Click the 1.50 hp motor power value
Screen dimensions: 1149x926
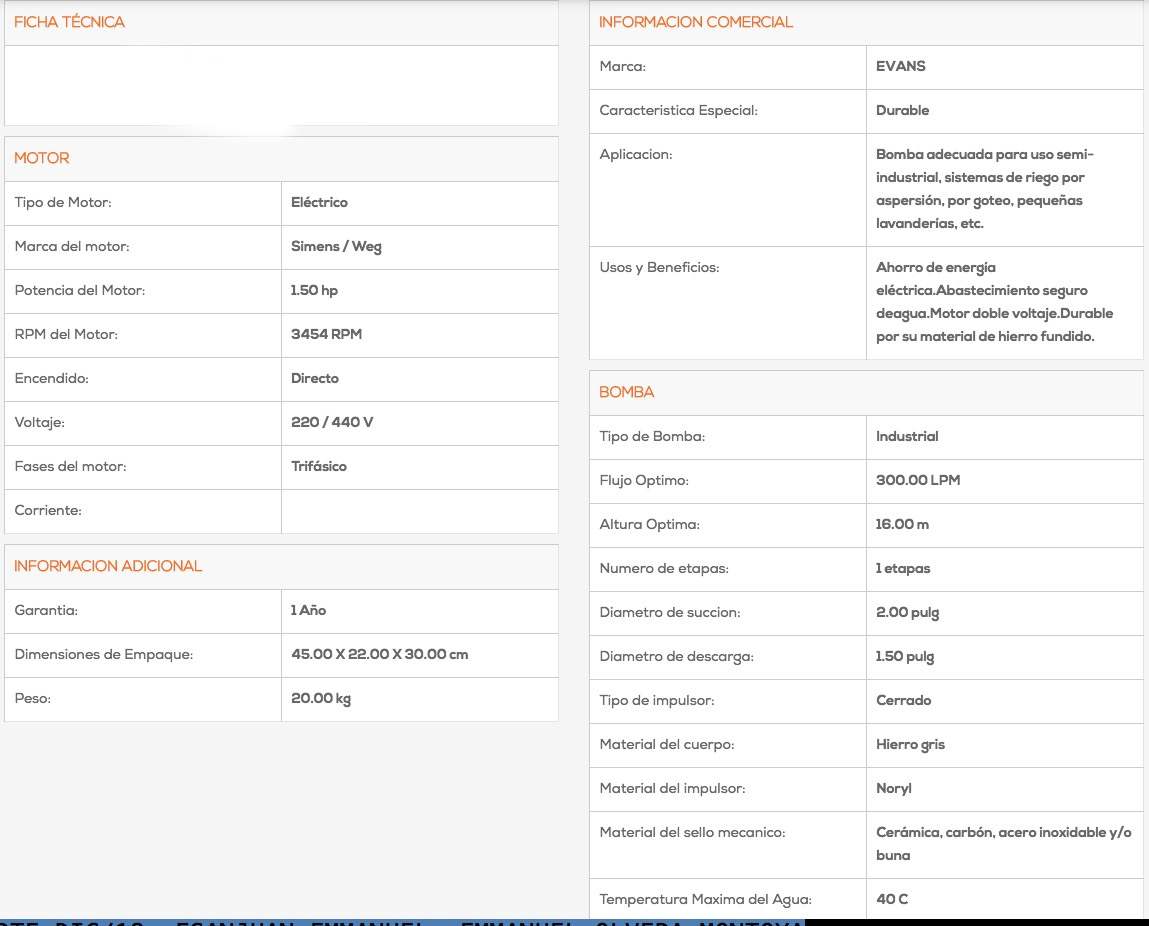(x=314, y=290)
